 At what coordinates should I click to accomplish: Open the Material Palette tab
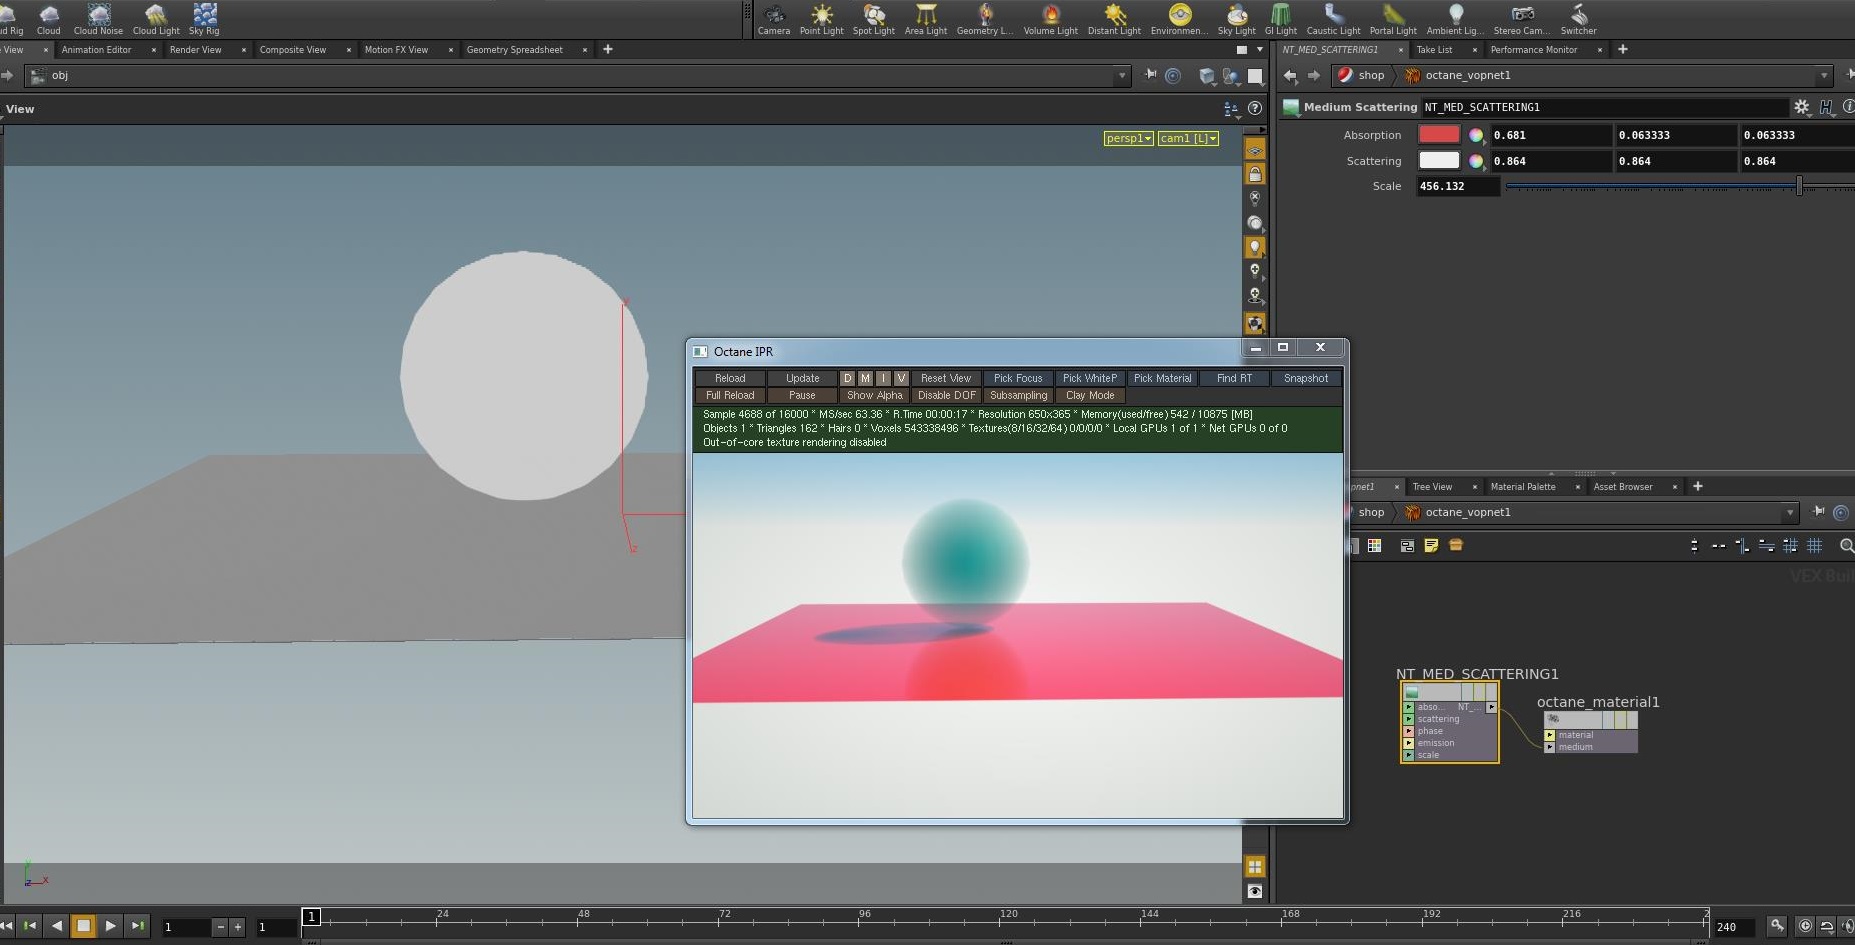tap(1522, 487)
